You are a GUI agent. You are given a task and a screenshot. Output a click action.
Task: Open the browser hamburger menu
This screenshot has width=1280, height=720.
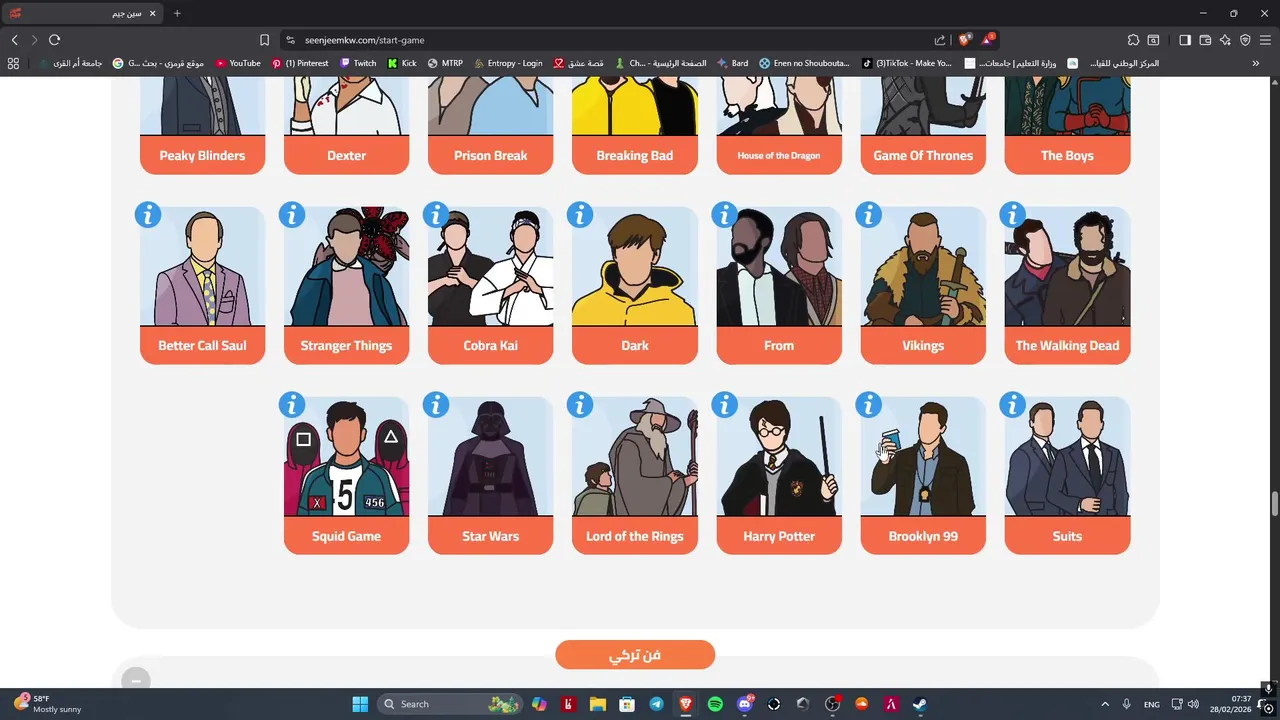click(1265, 40)
